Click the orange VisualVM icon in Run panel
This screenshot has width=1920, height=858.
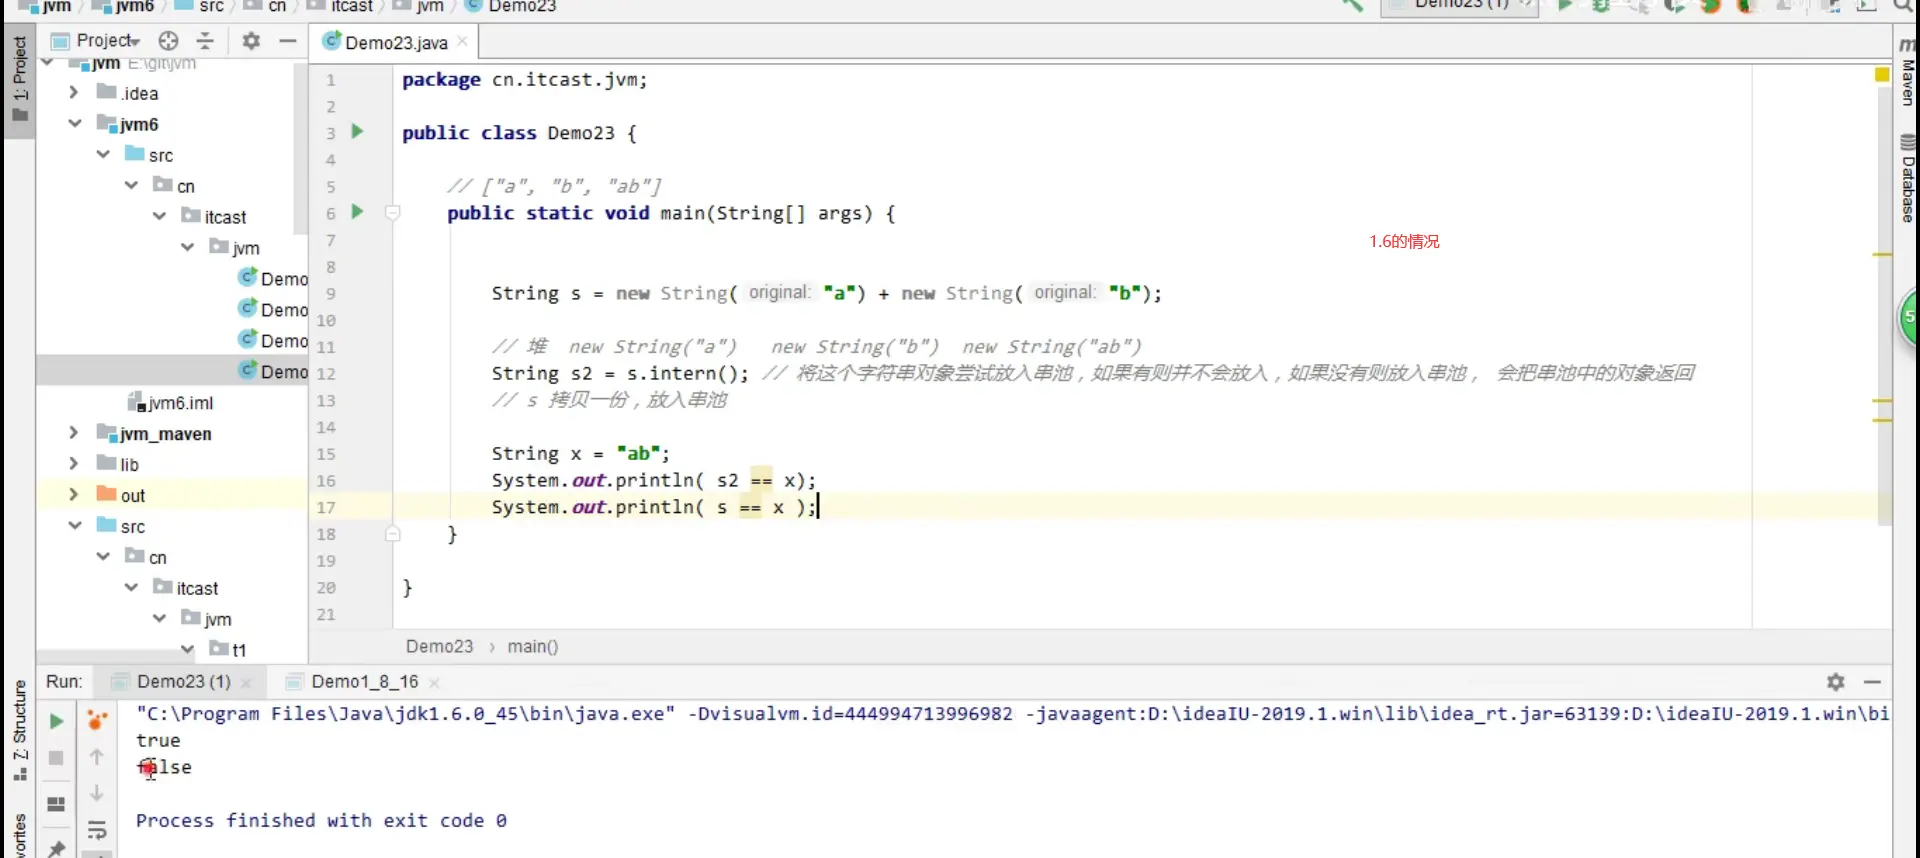click(97, 720)
